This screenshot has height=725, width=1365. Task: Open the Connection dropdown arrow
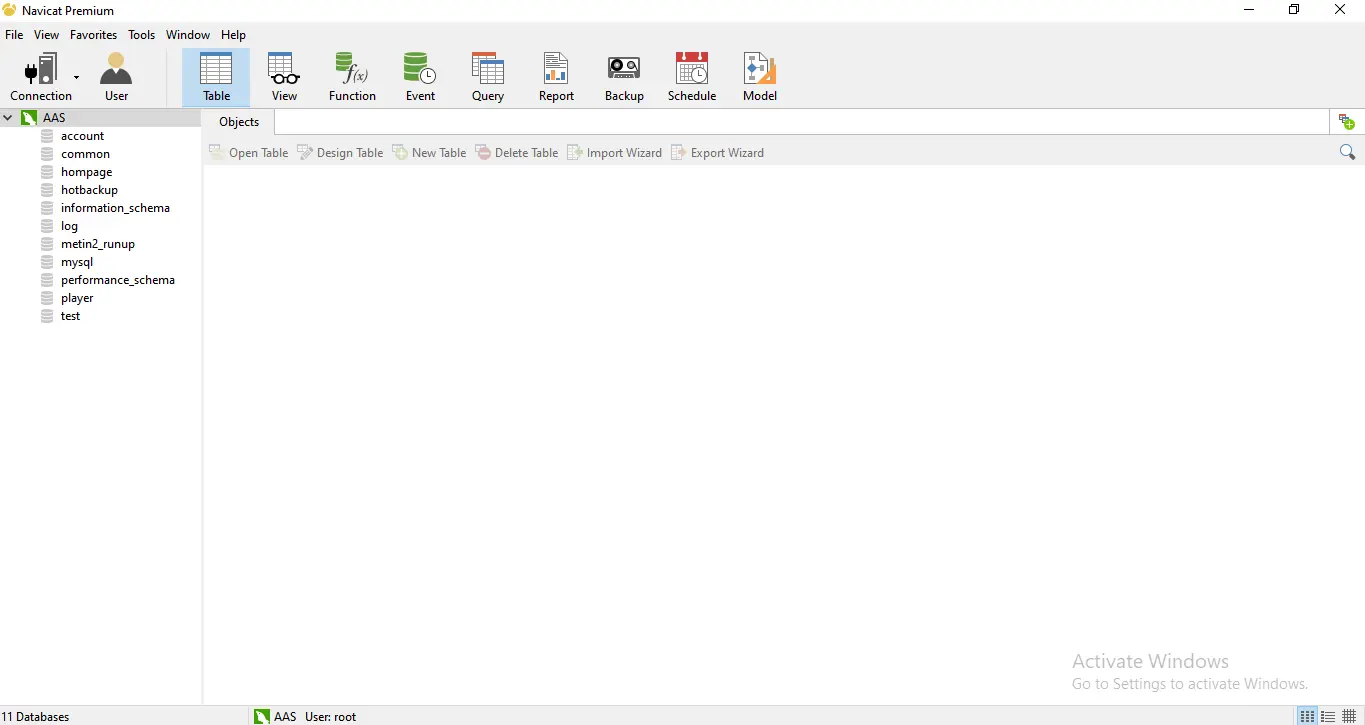click(76, 77)
